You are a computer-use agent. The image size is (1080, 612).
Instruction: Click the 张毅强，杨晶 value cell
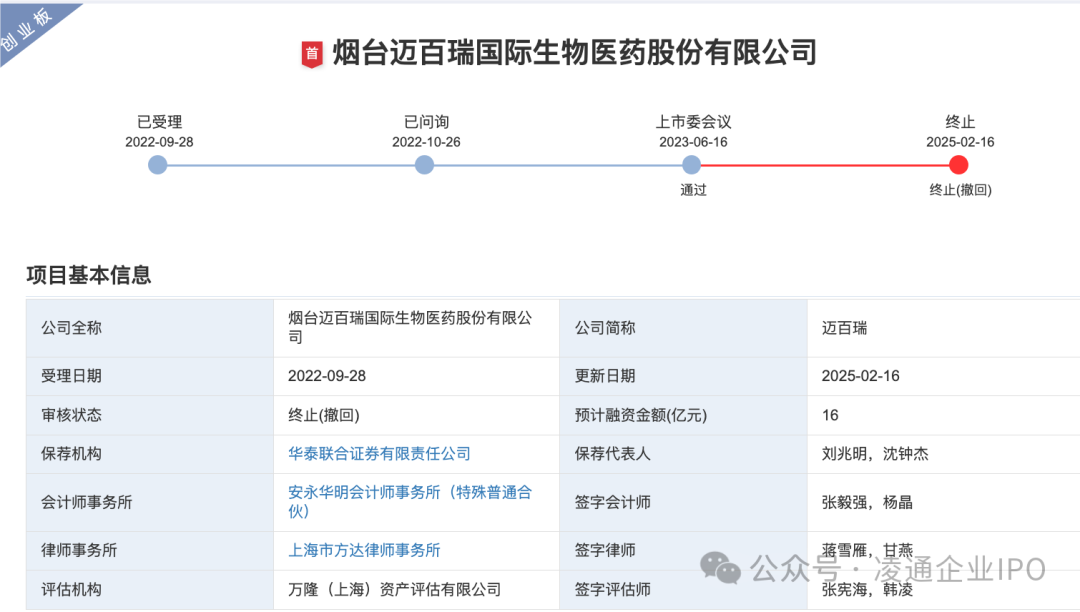point(944,502)
